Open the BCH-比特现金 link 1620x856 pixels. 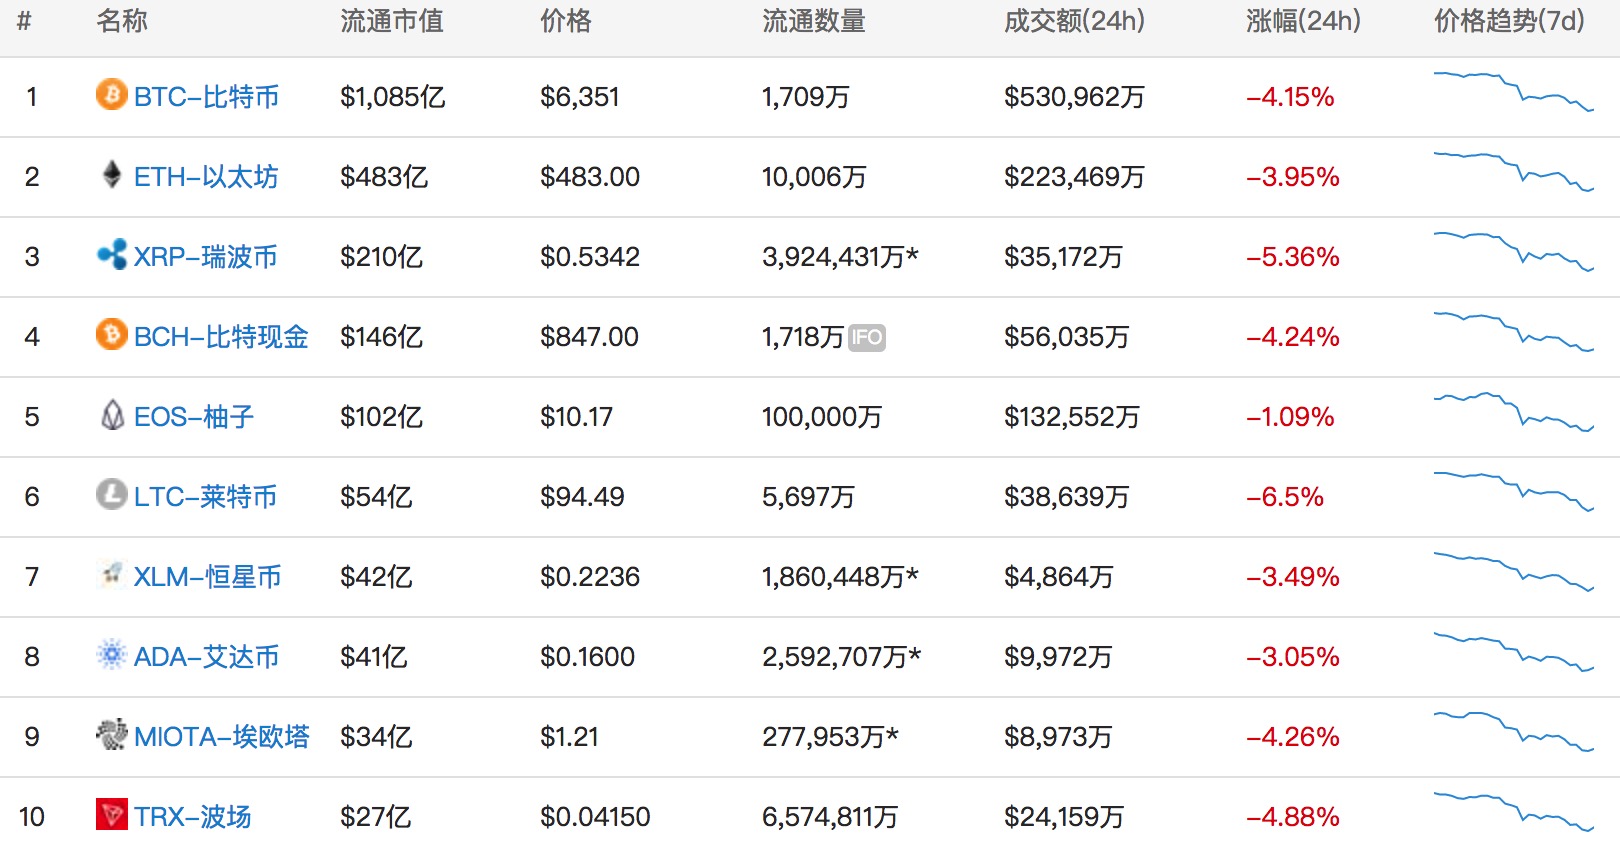221,337
